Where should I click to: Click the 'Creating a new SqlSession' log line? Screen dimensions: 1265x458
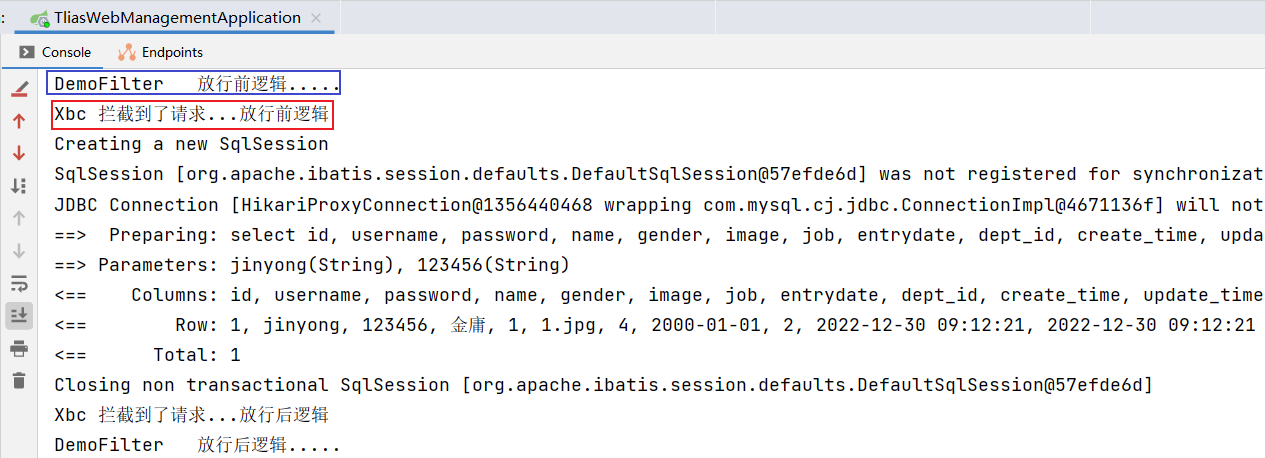point(191,144)
